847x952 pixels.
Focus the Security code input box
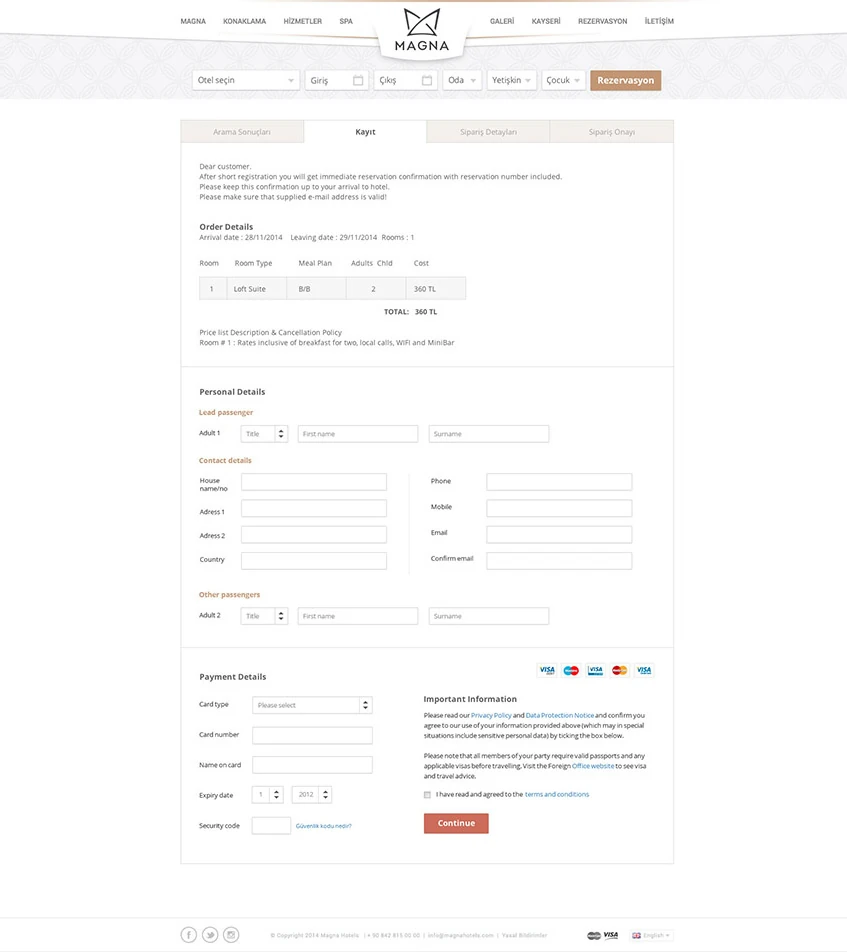point(271,825)
